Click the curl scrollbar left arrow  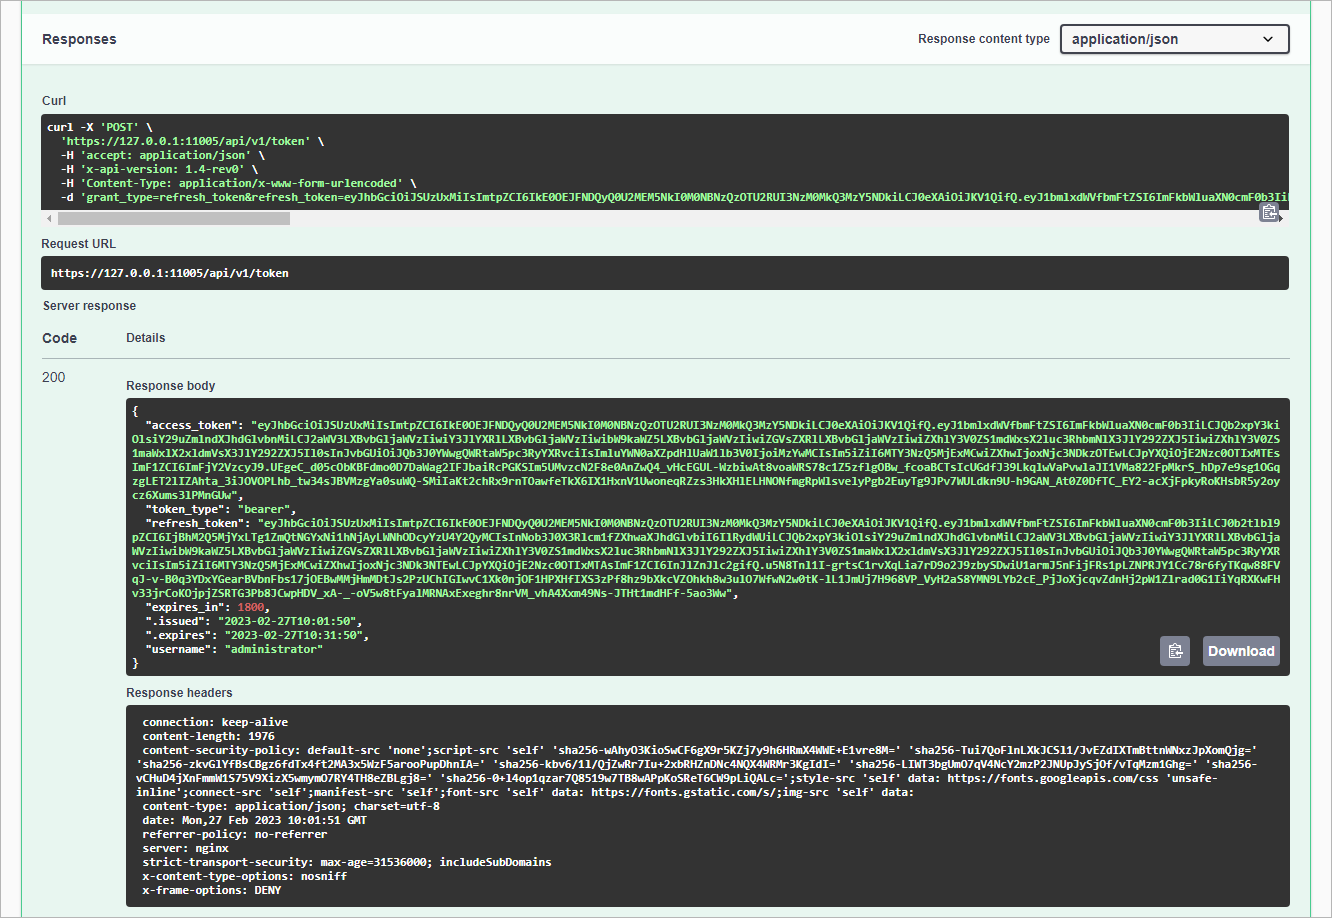click(47, 218)
